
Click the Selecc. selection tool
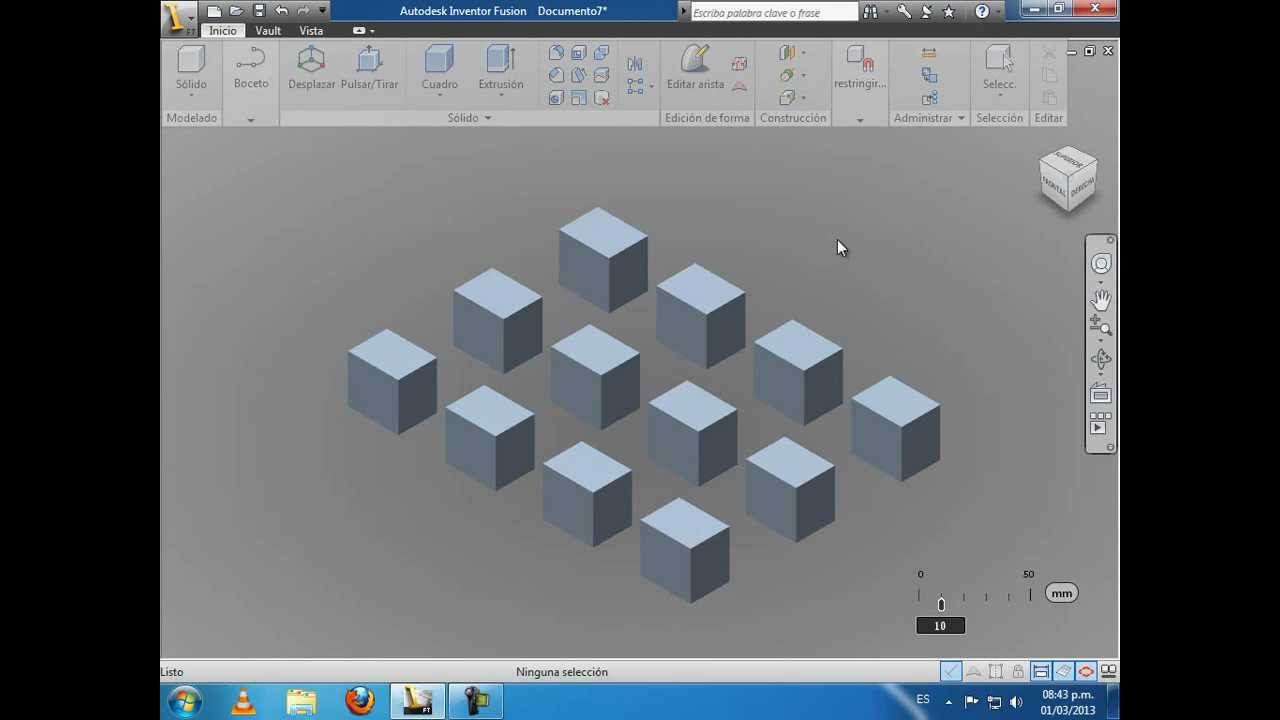[999, 68]
